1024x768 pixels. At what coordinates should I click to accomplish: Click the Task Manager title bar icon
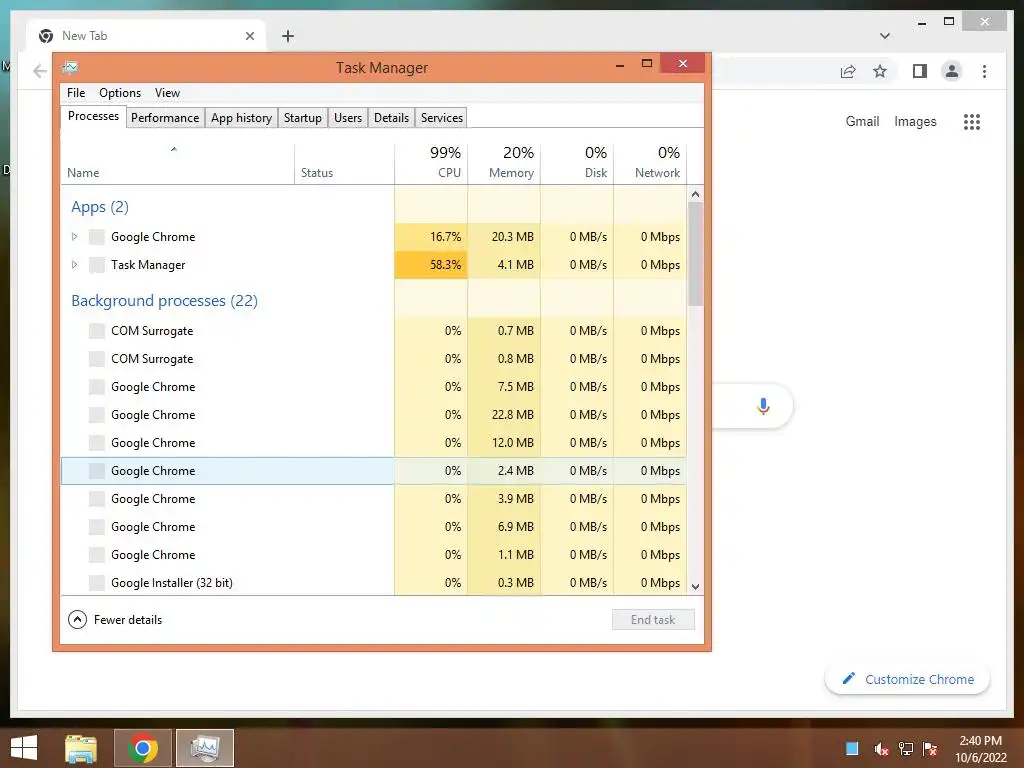71,67
